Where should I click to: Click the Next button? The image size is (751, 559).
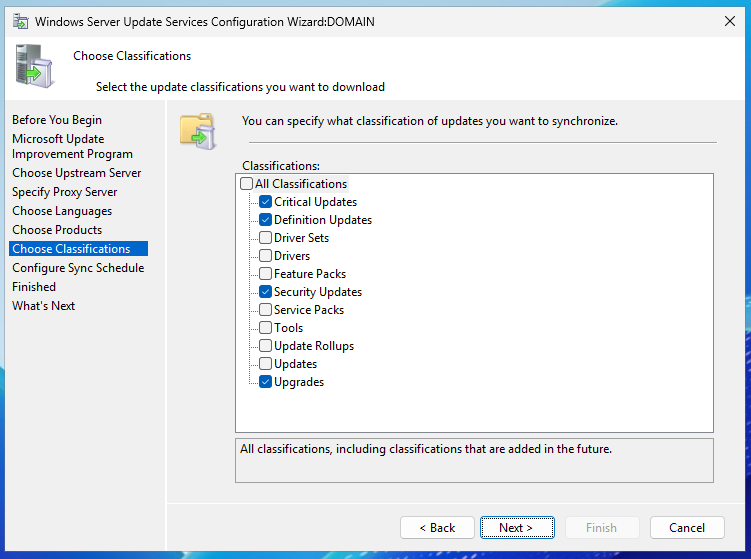click(515, 528)
